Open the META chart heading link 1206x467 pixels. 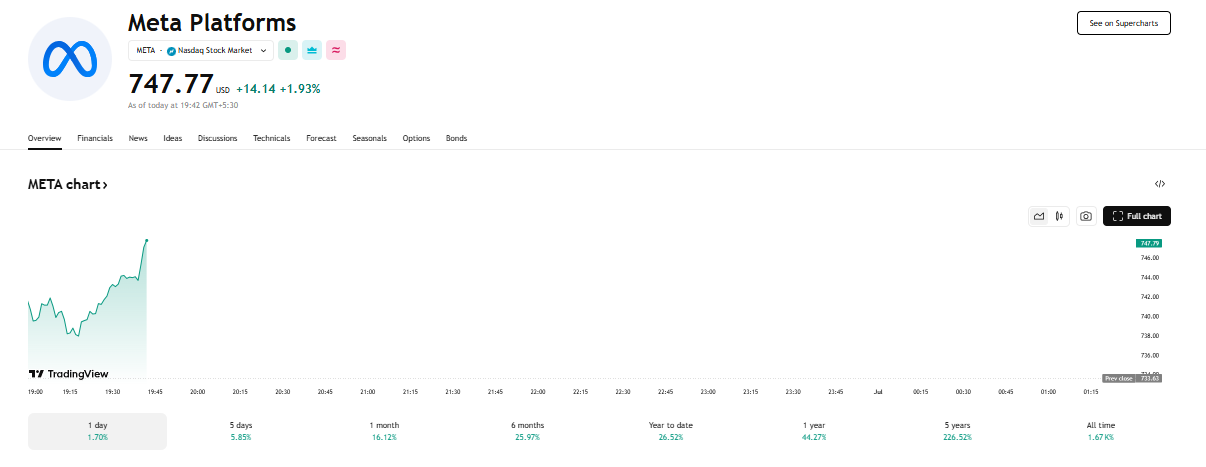68,185
